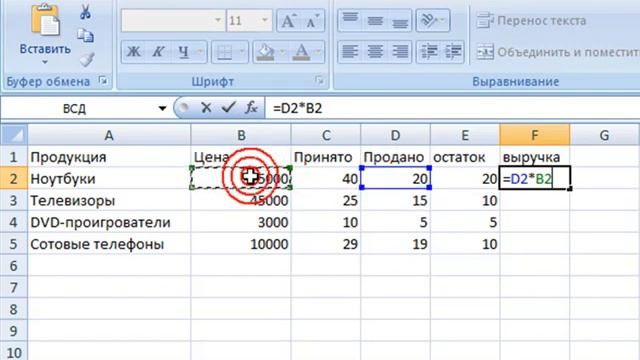Click the cell borders icon

click(x=224, y=52)
